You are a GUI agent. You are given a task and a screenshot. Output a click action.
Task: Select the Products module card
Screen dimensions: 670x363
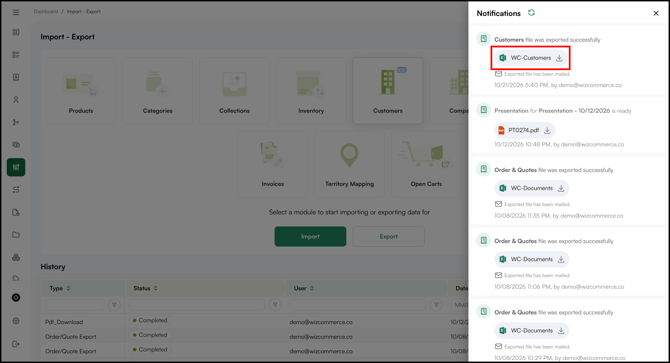tap(81, 91)
